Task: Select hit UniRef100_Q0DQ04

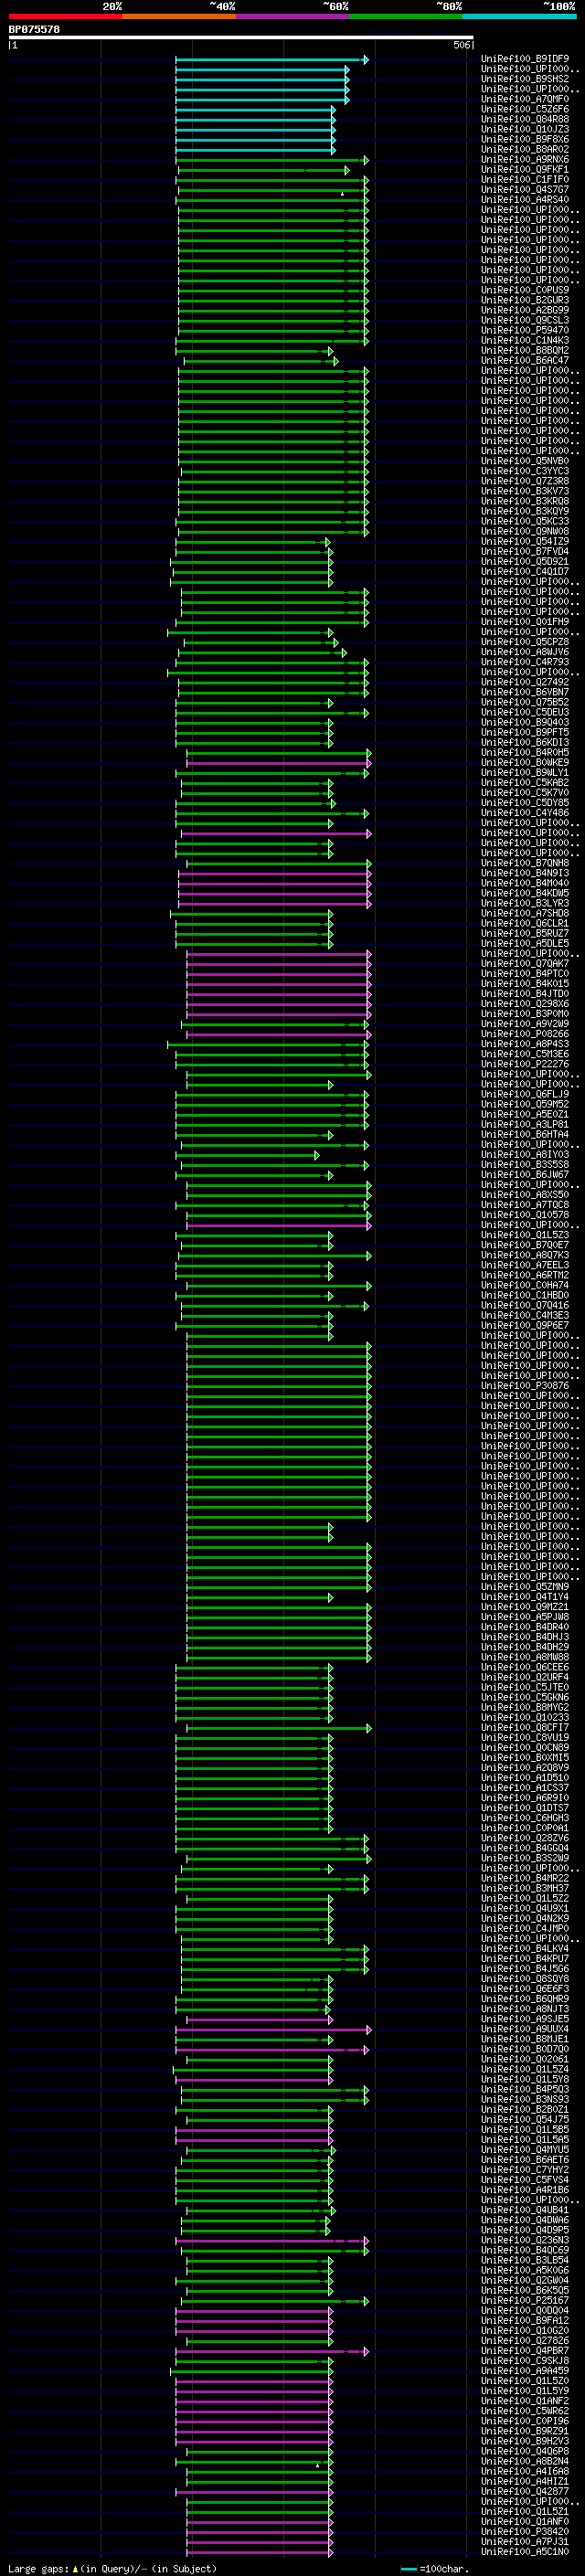Action: point(525,2310)
